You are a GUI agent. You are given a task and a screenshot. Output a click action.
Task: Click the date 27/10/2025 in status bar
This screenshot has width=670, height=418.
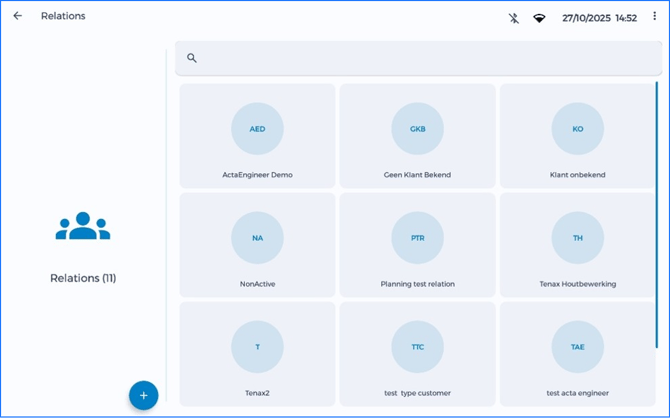[x=586, y=18]
